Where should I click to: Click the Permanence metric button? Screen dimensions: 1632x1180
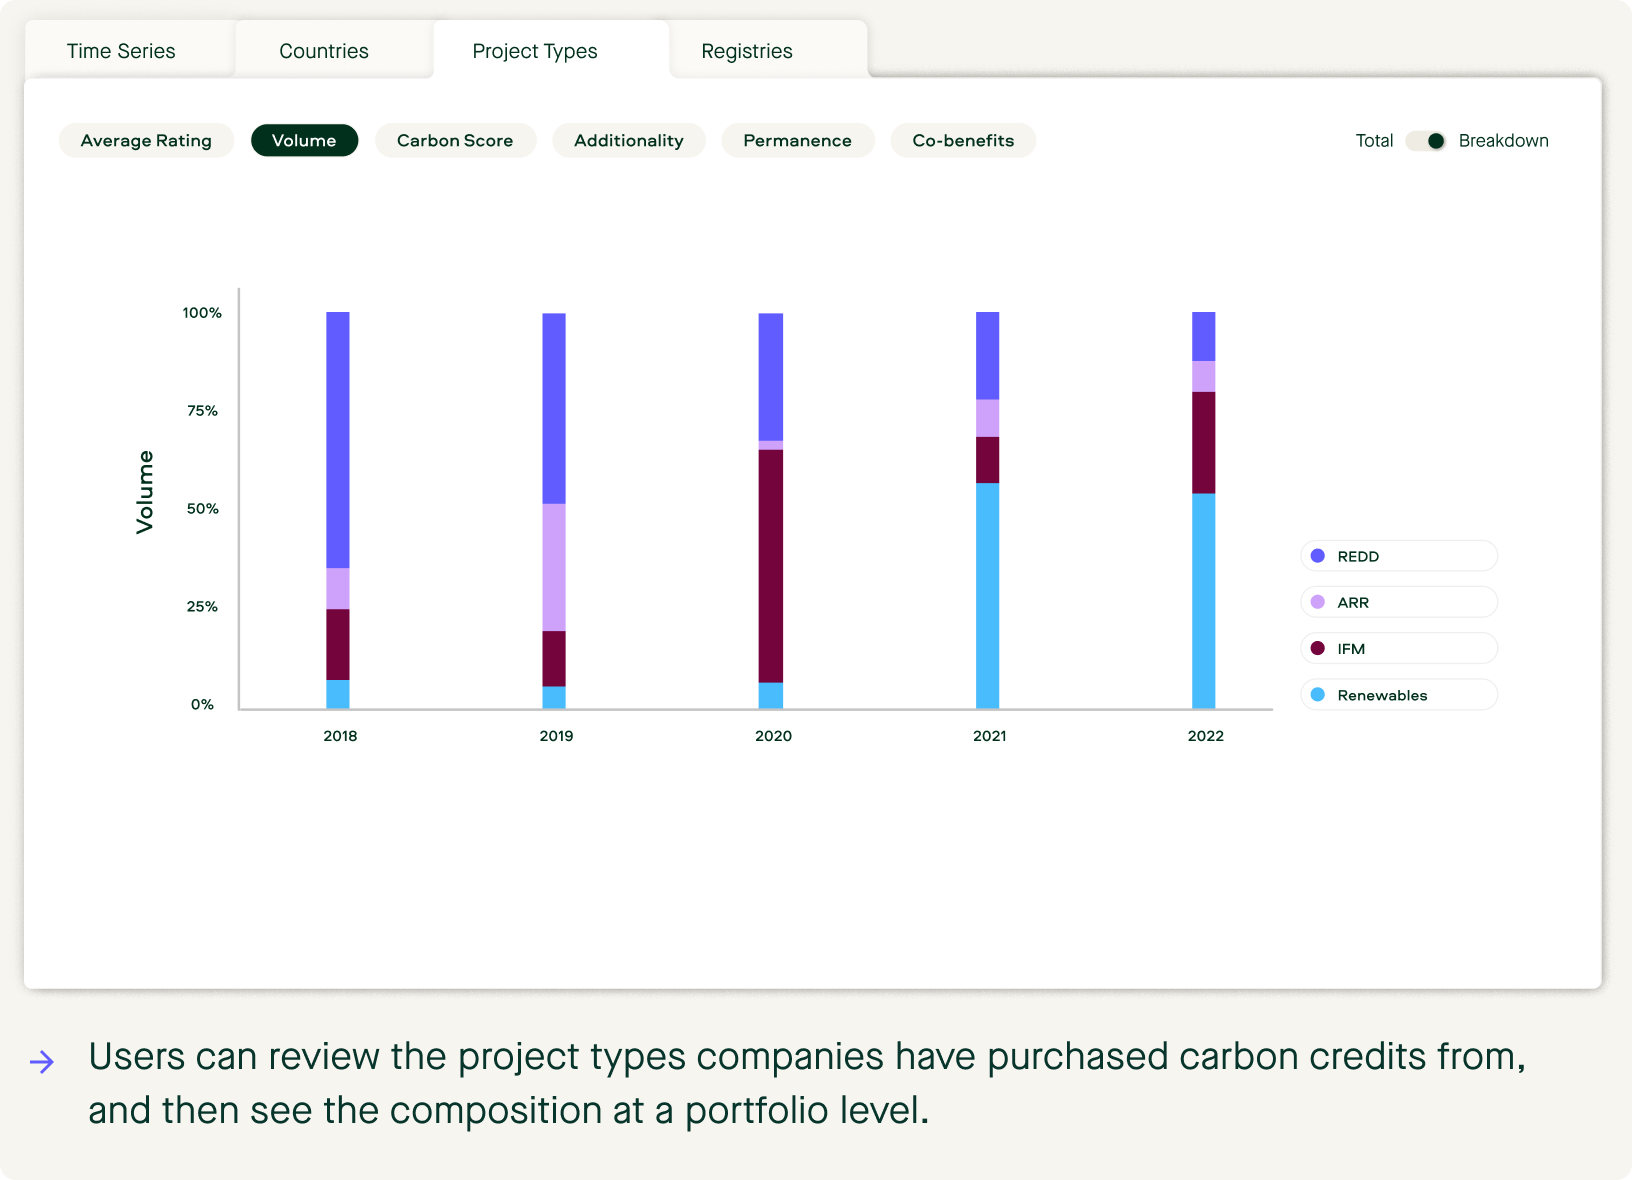point(797,140)
